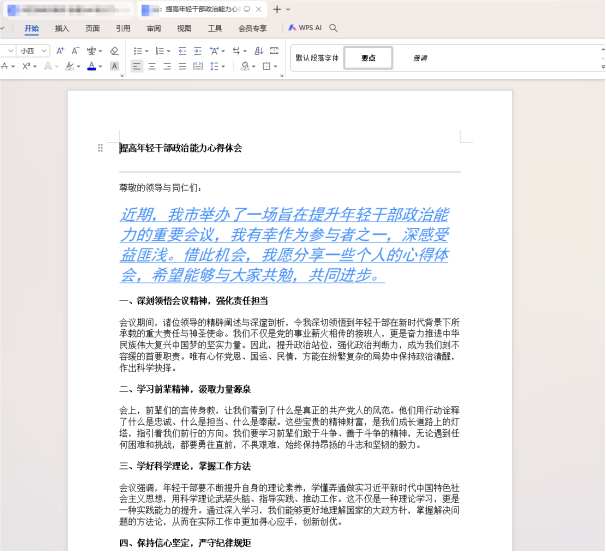The image size is (606, 552).
Task: Decrease font size with A- icon
Action: [75, 51]
